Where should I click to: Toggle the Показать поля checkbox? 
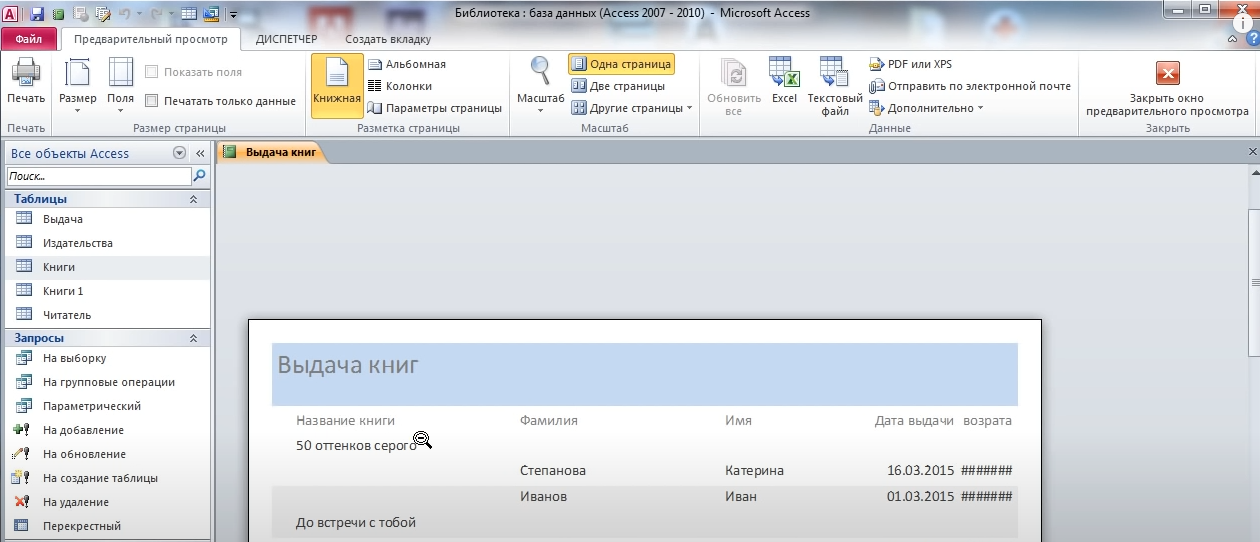click(x=152, y=72)
